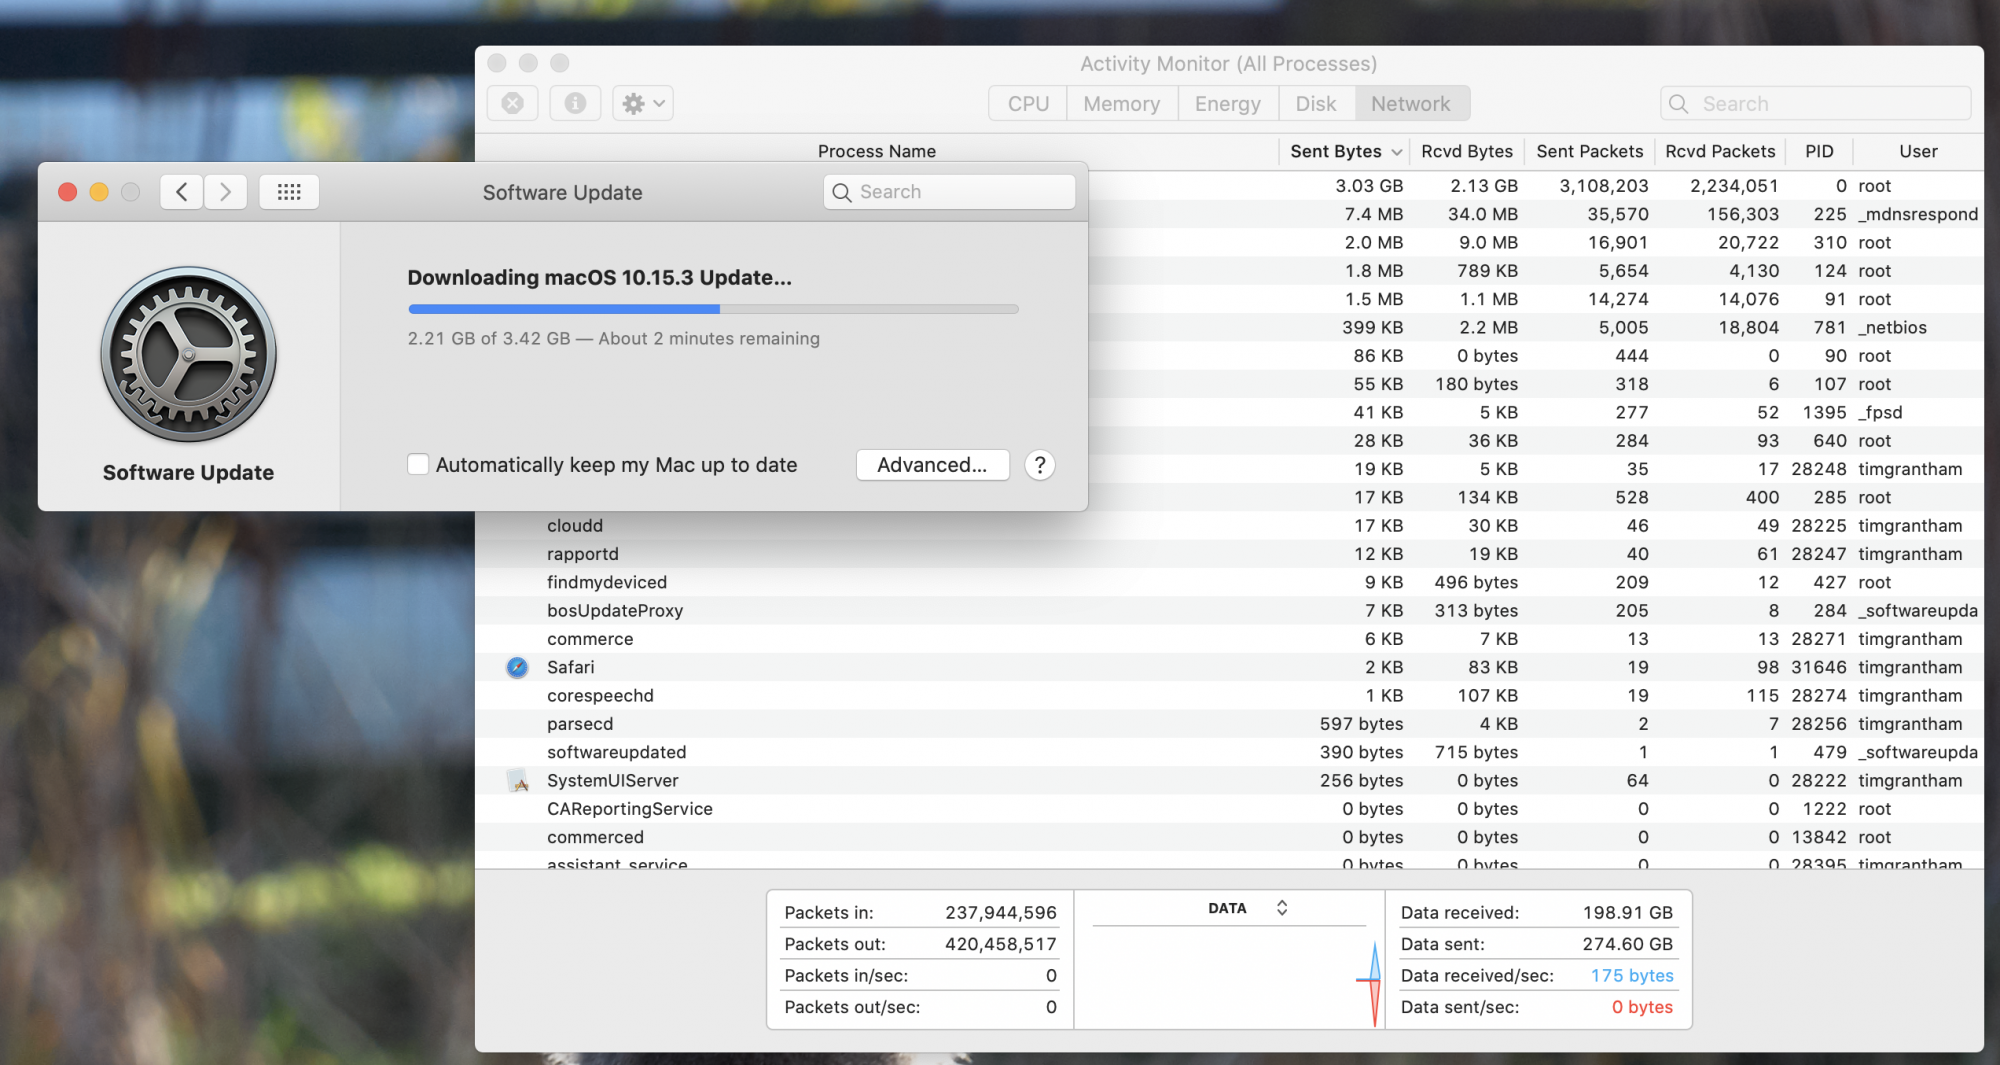Select the rapportd process row
This screenshot has height=1065, width=2000.
[1229, 554]
